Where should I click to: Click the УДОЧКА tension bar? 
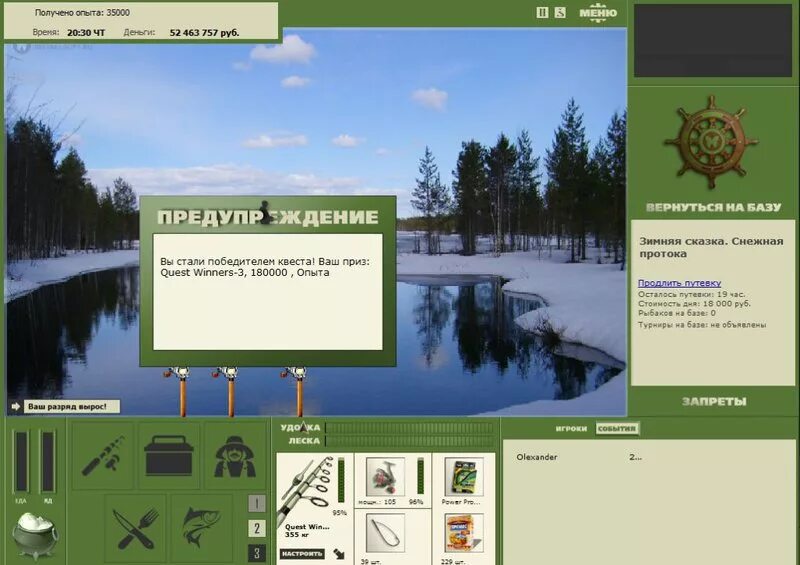[409, 428]
